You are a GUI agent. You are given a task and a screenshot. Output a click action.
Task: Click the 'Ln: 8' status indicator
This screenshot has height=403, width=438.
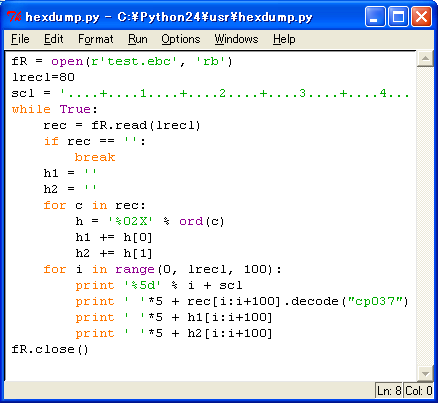(x=389, y=390)
